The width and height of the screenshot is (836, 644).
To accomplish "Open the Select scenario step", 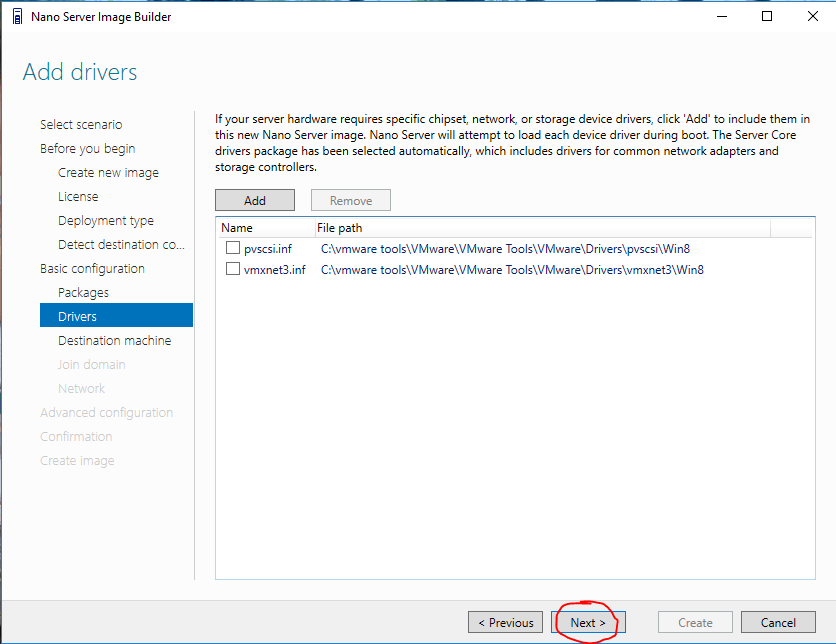I will [81, 124].
